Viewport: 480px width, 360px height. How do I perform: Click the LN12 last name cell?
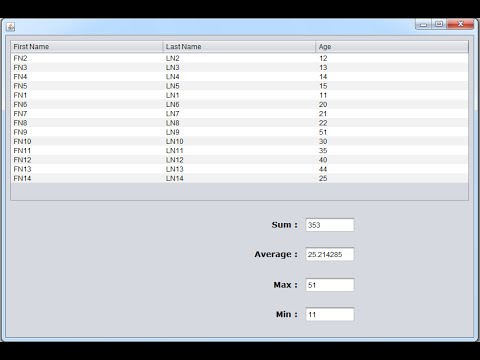click(239, 160)
